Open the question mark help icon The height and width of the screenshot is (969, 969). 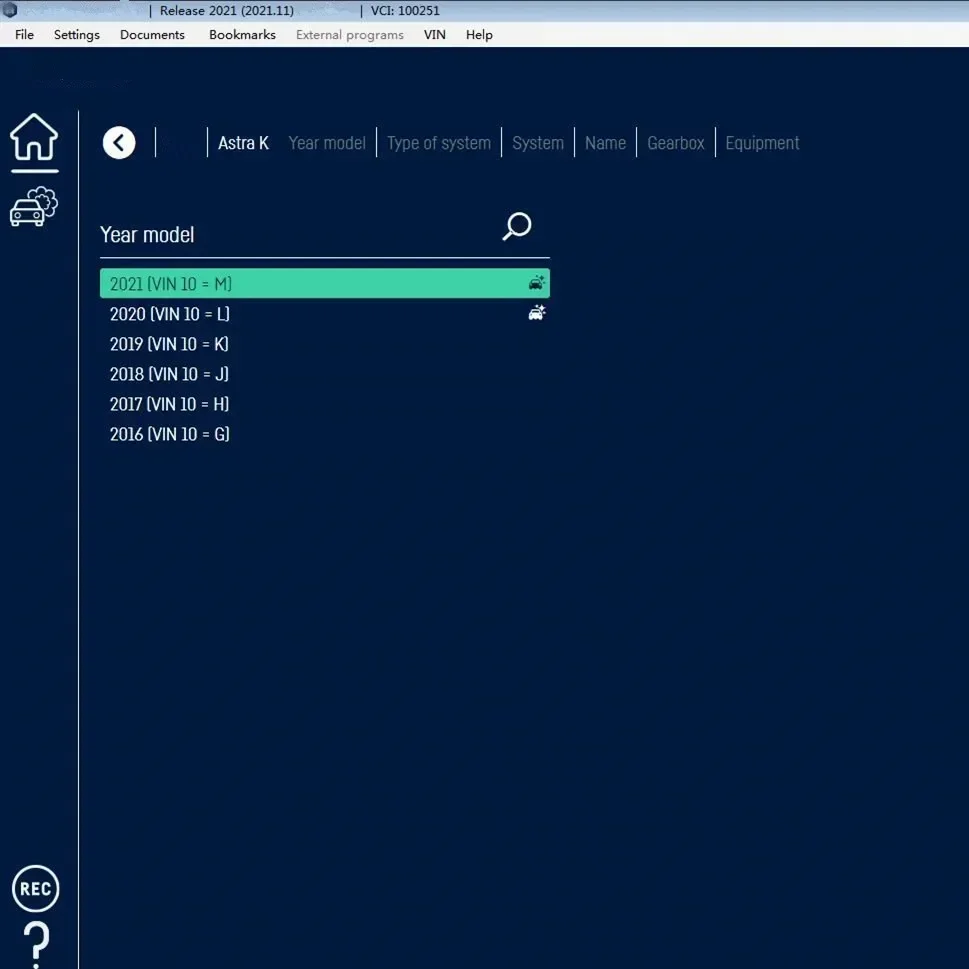[x=36, y=944]
